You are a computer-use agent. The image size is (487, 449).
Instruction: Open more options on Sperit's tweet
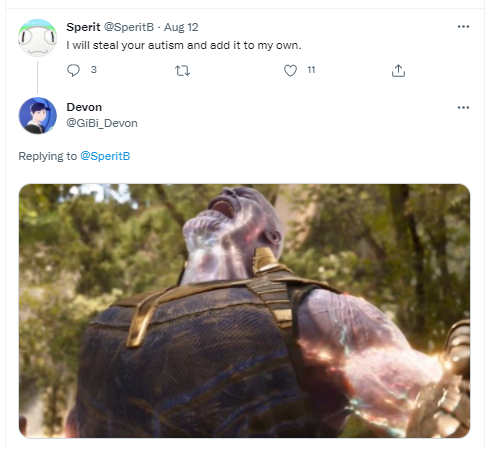pos(463,27)
